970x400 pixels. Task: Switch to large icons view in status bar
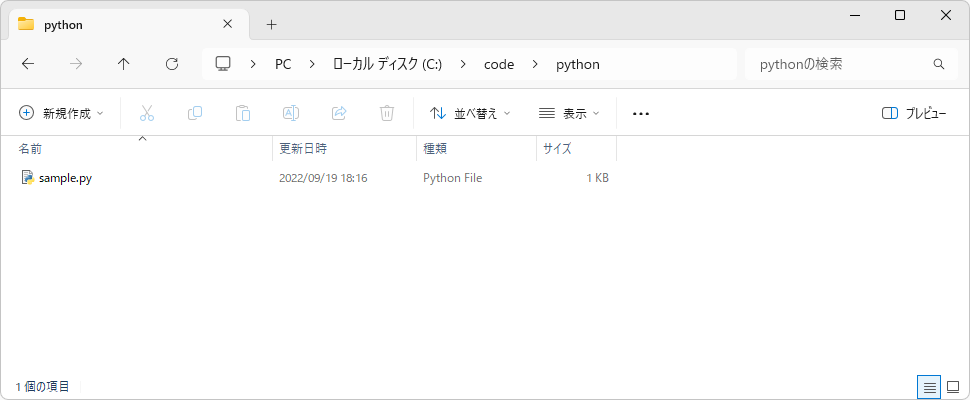point(953,387)
